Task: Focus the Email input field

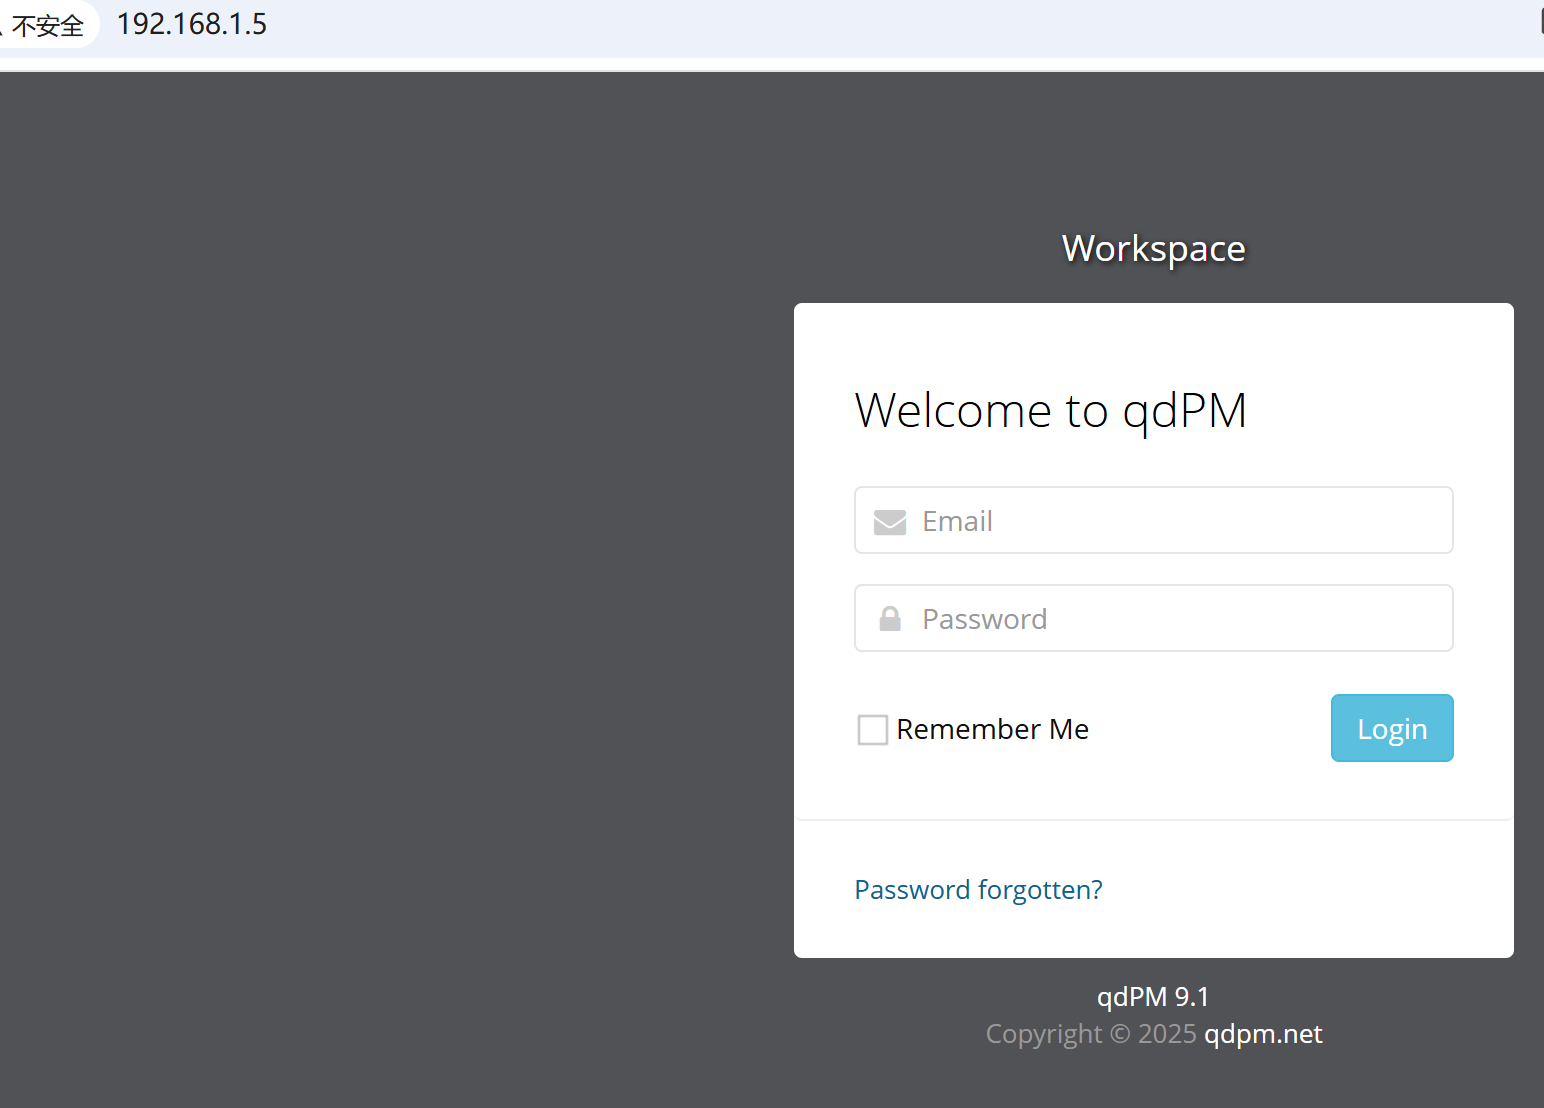Action: (1180, 521)
